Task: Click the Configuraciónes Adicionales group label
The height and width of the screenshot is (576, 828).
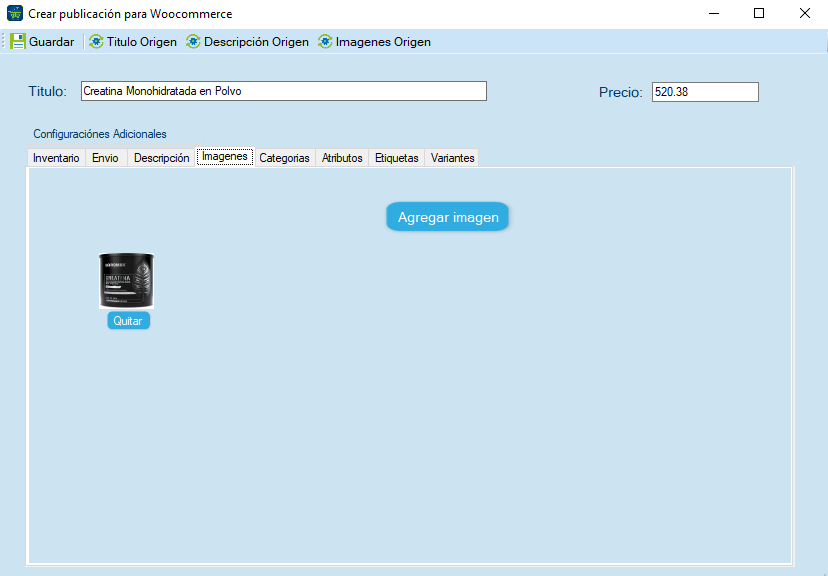Action: [x=100, y=134]
